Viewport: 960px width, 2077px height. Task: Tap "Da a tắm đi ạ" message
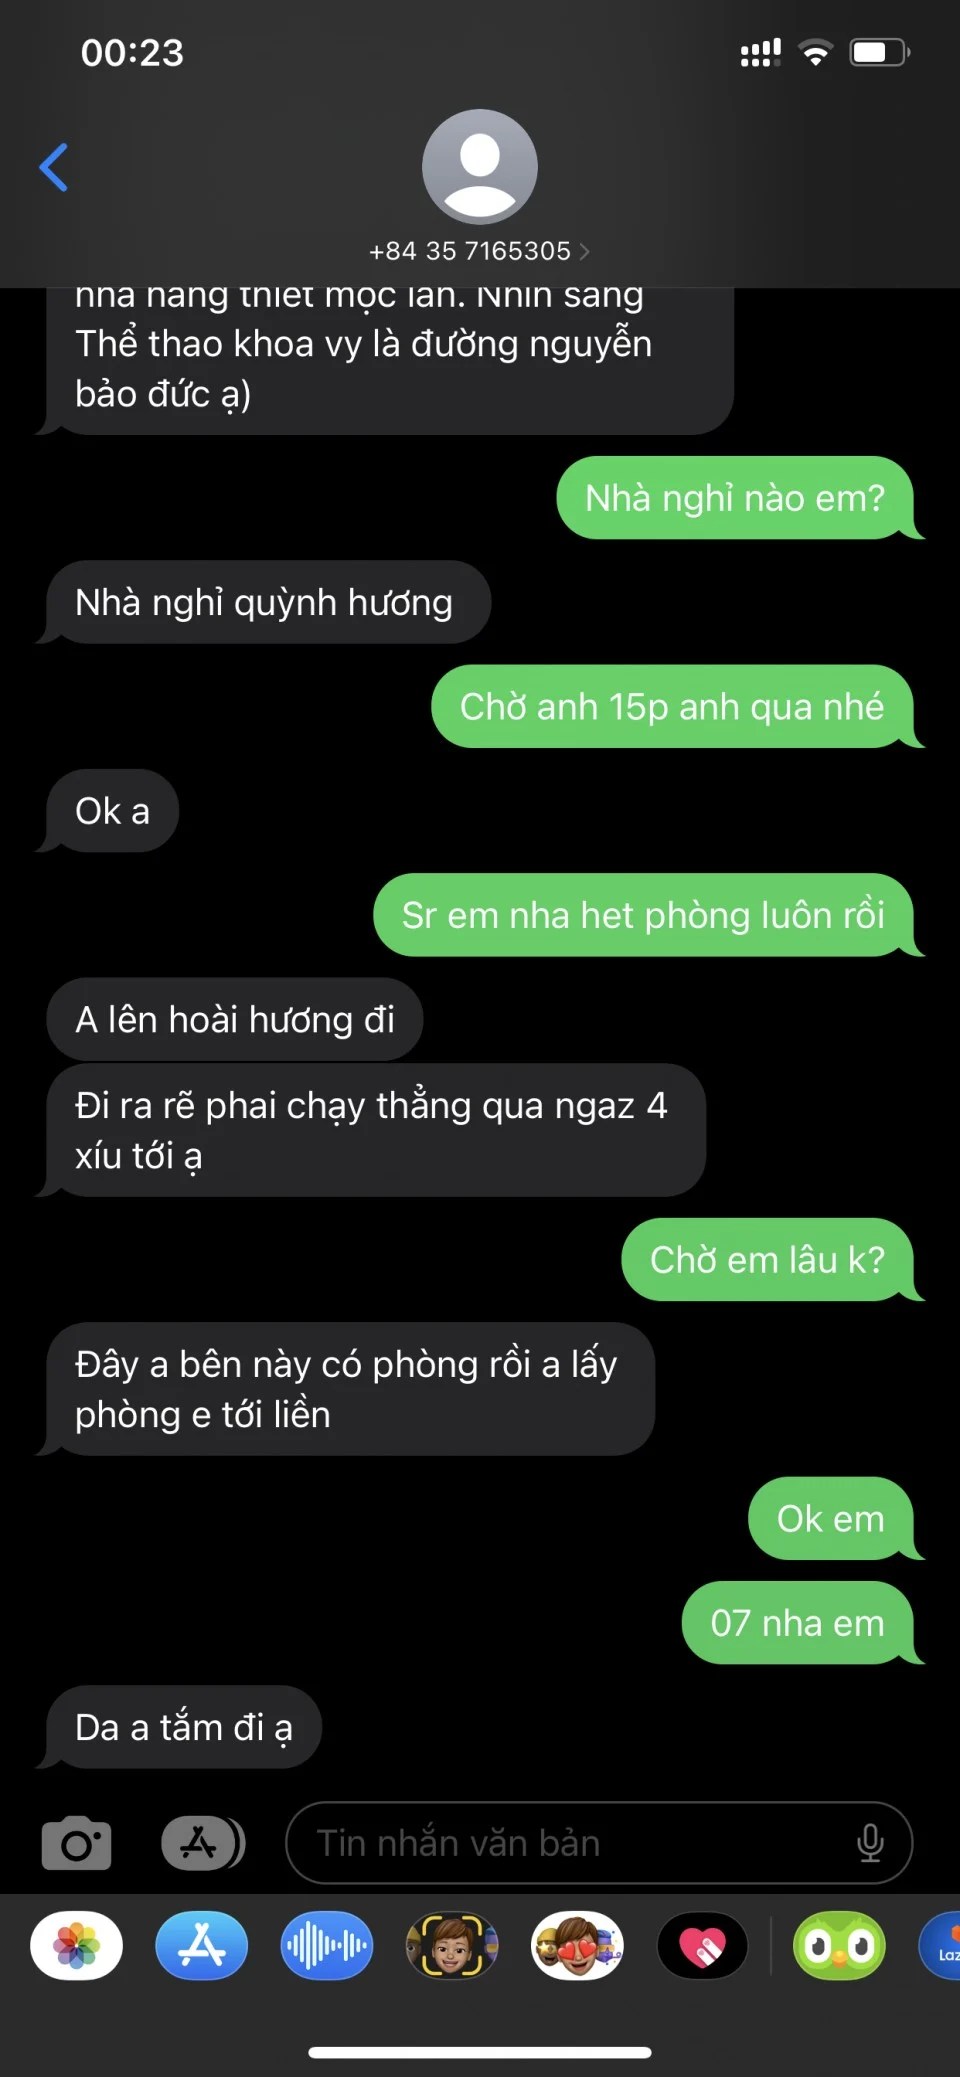181,1727
